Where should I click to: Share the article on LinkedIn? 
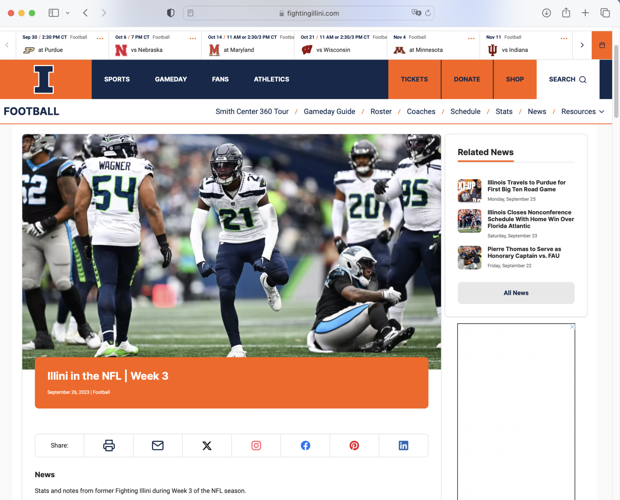[x=403, y=445]
